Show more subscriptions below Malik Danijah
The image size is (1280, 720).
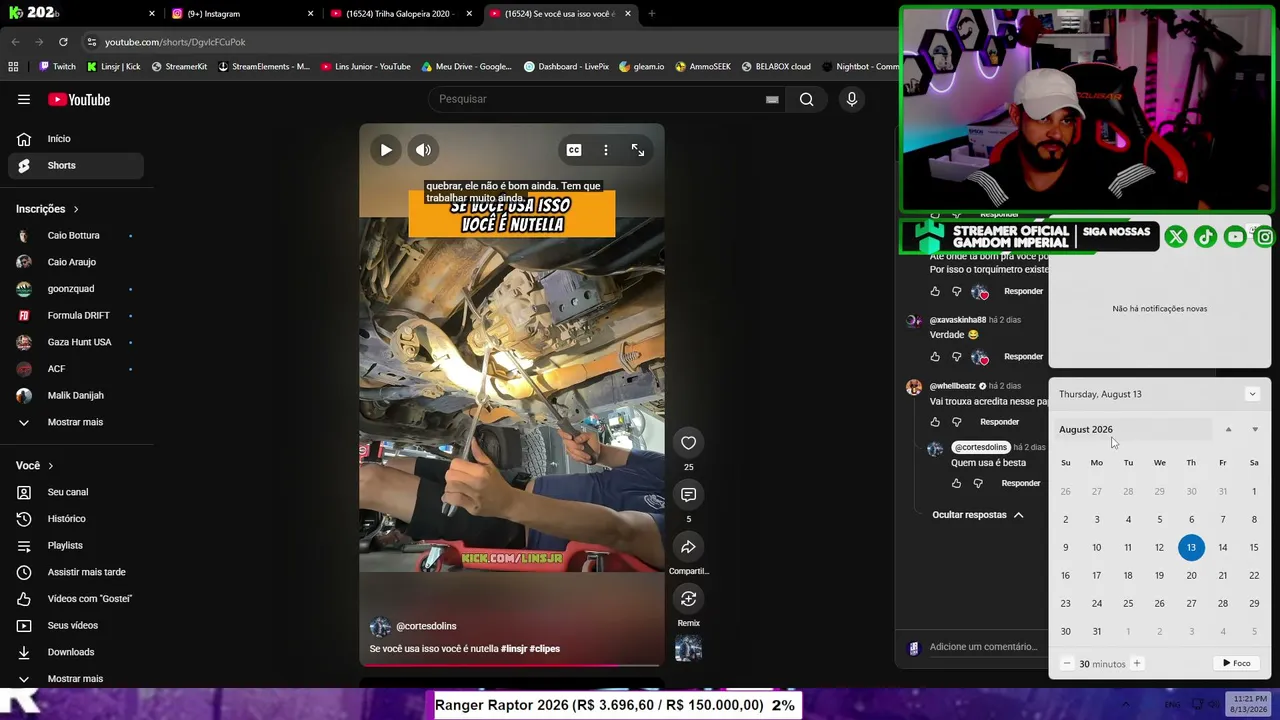(x=76, y=422)
